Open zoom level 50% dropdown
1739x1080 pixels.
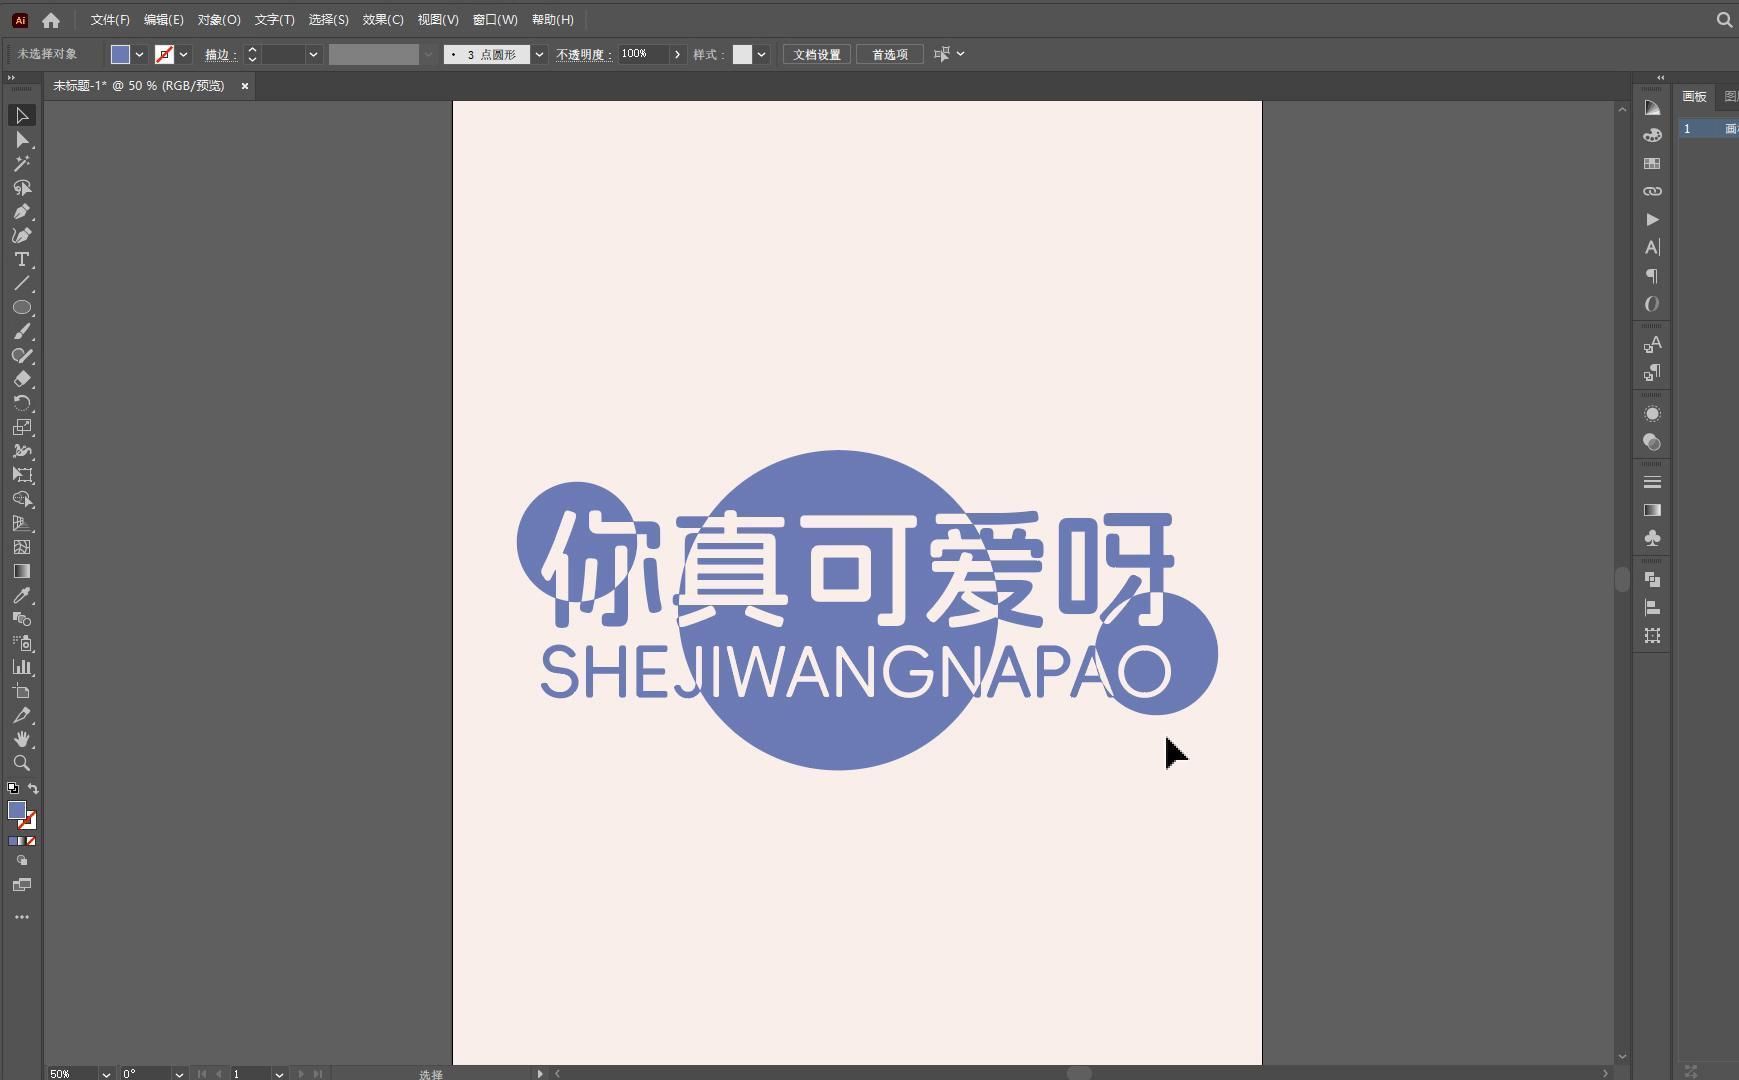pyautogui.click(x=105, y=1073)
